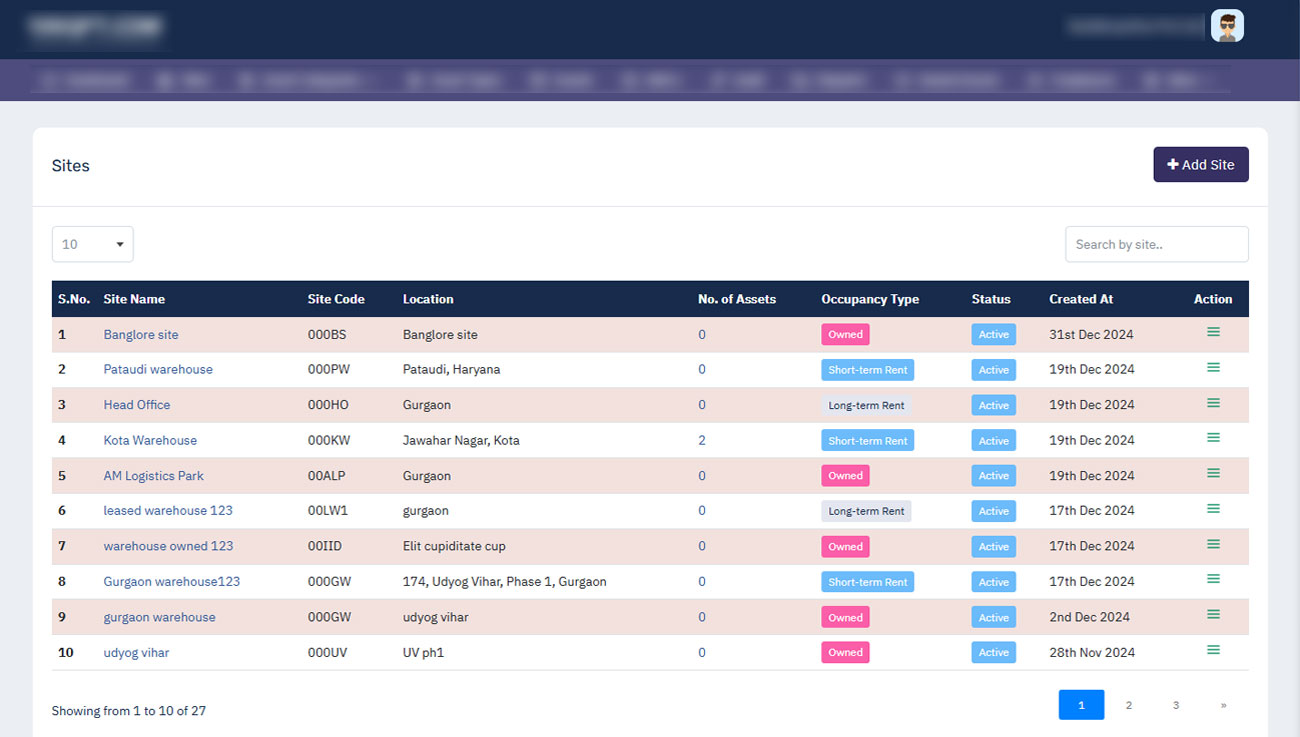The height and width of the screenshot is (737, 1300).
Task: Go to page 3 of sites
Action: click(1175, 705)
